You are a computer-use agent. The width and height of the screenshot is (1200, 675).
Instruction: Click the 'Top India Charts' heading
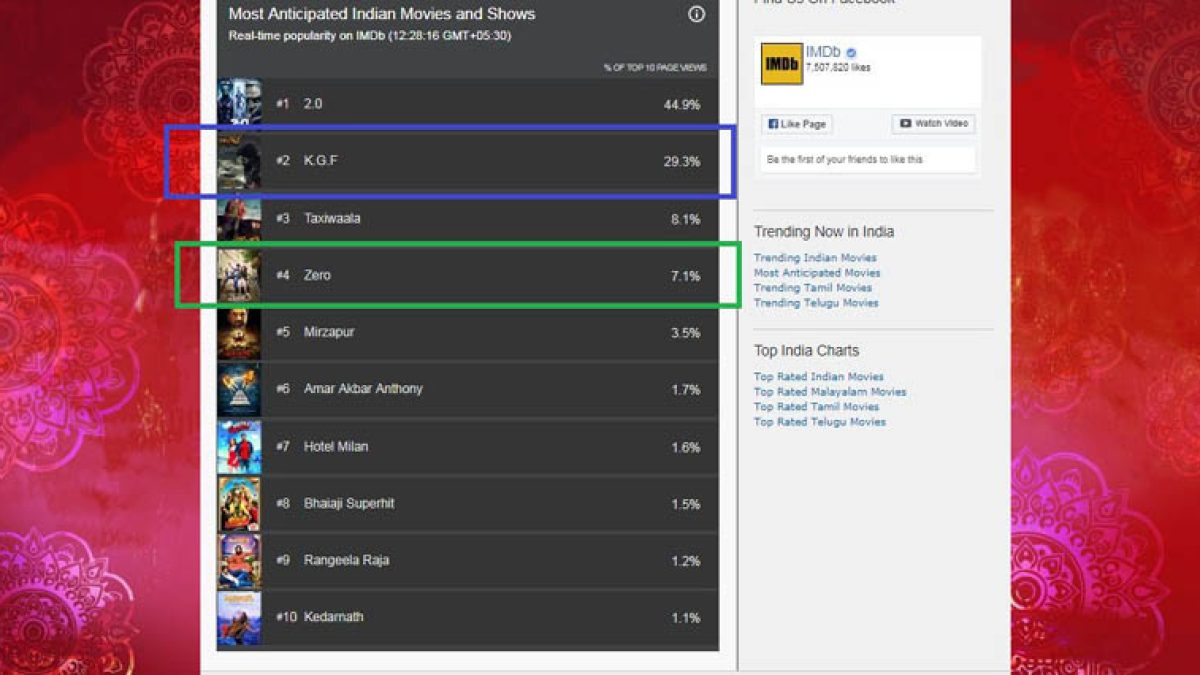[x=806, y=351]
